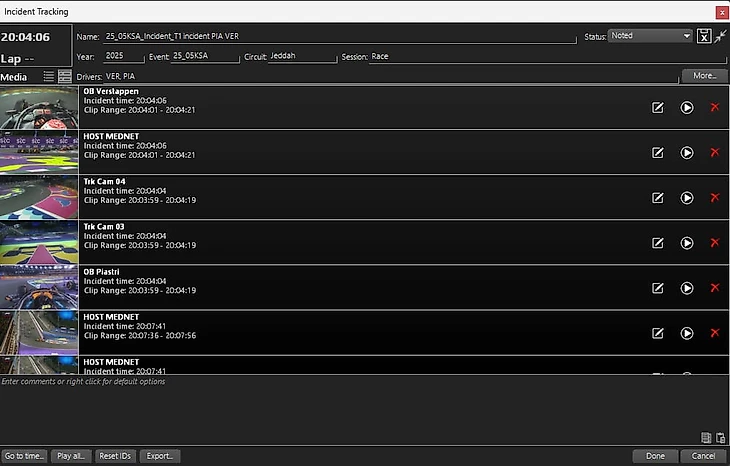Click the Cancel button

(x=703, y=456)
